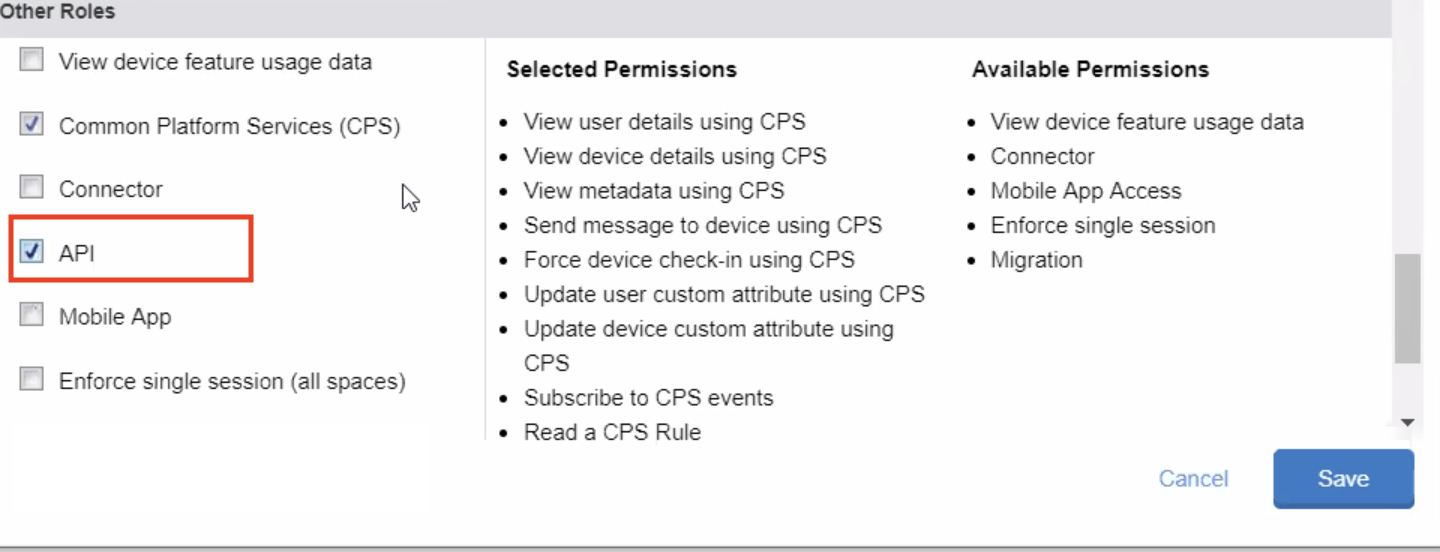Select 'View user details using CPS' permission
The height and width of the screenshot is (552, 1440).
pyautogui.click(x=664, y=122)
